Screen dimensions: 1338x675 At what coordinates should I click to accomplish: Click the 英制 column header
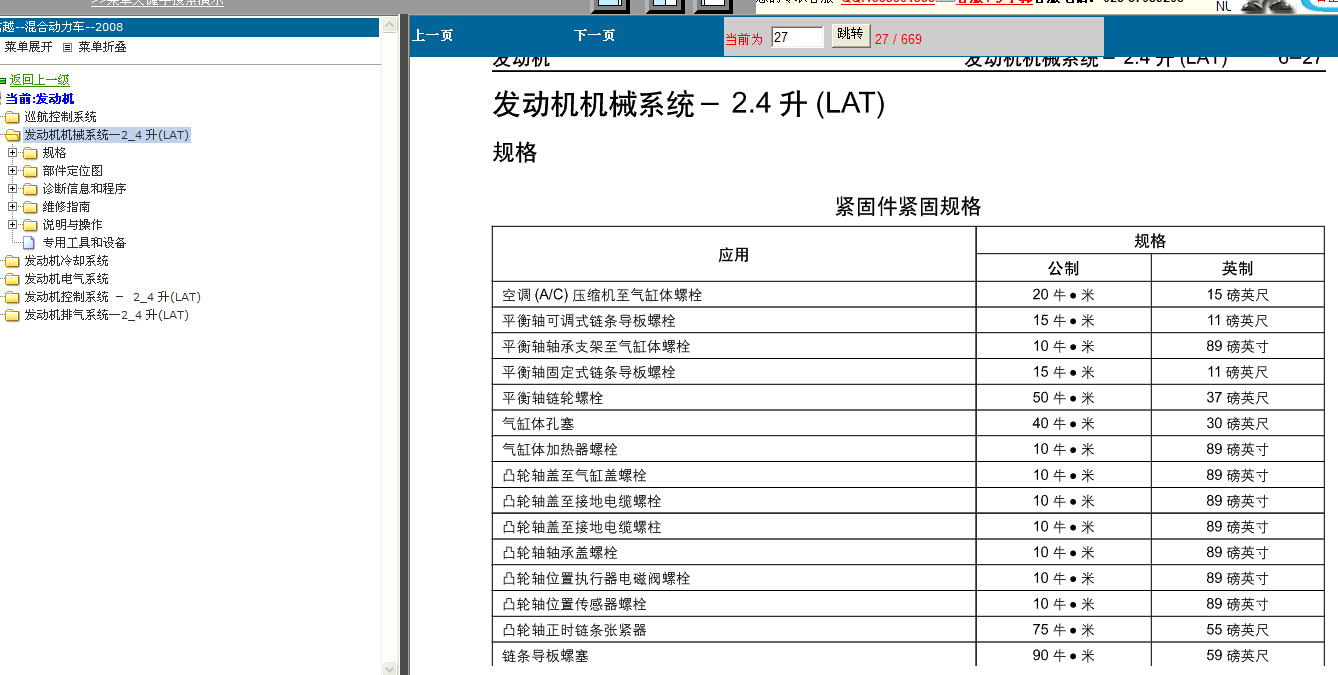pos(1237,269)
